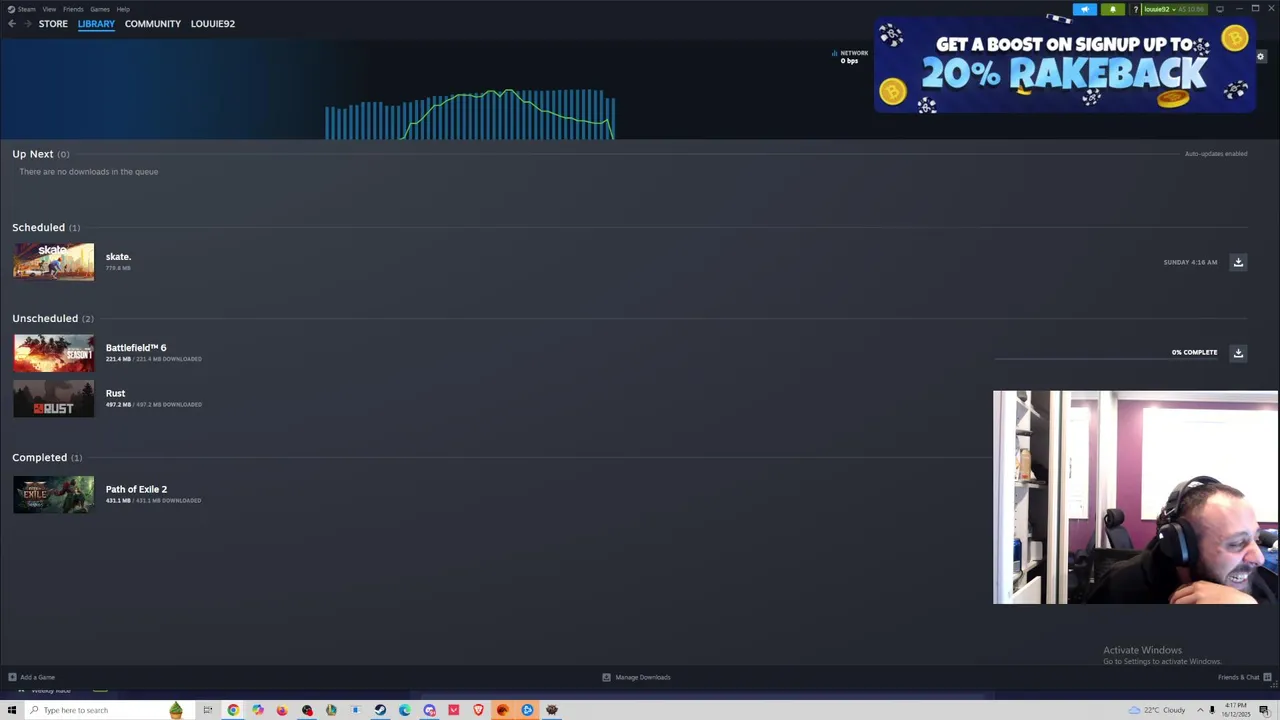
Task: Click the network download graph
Action: click(469, 114)
